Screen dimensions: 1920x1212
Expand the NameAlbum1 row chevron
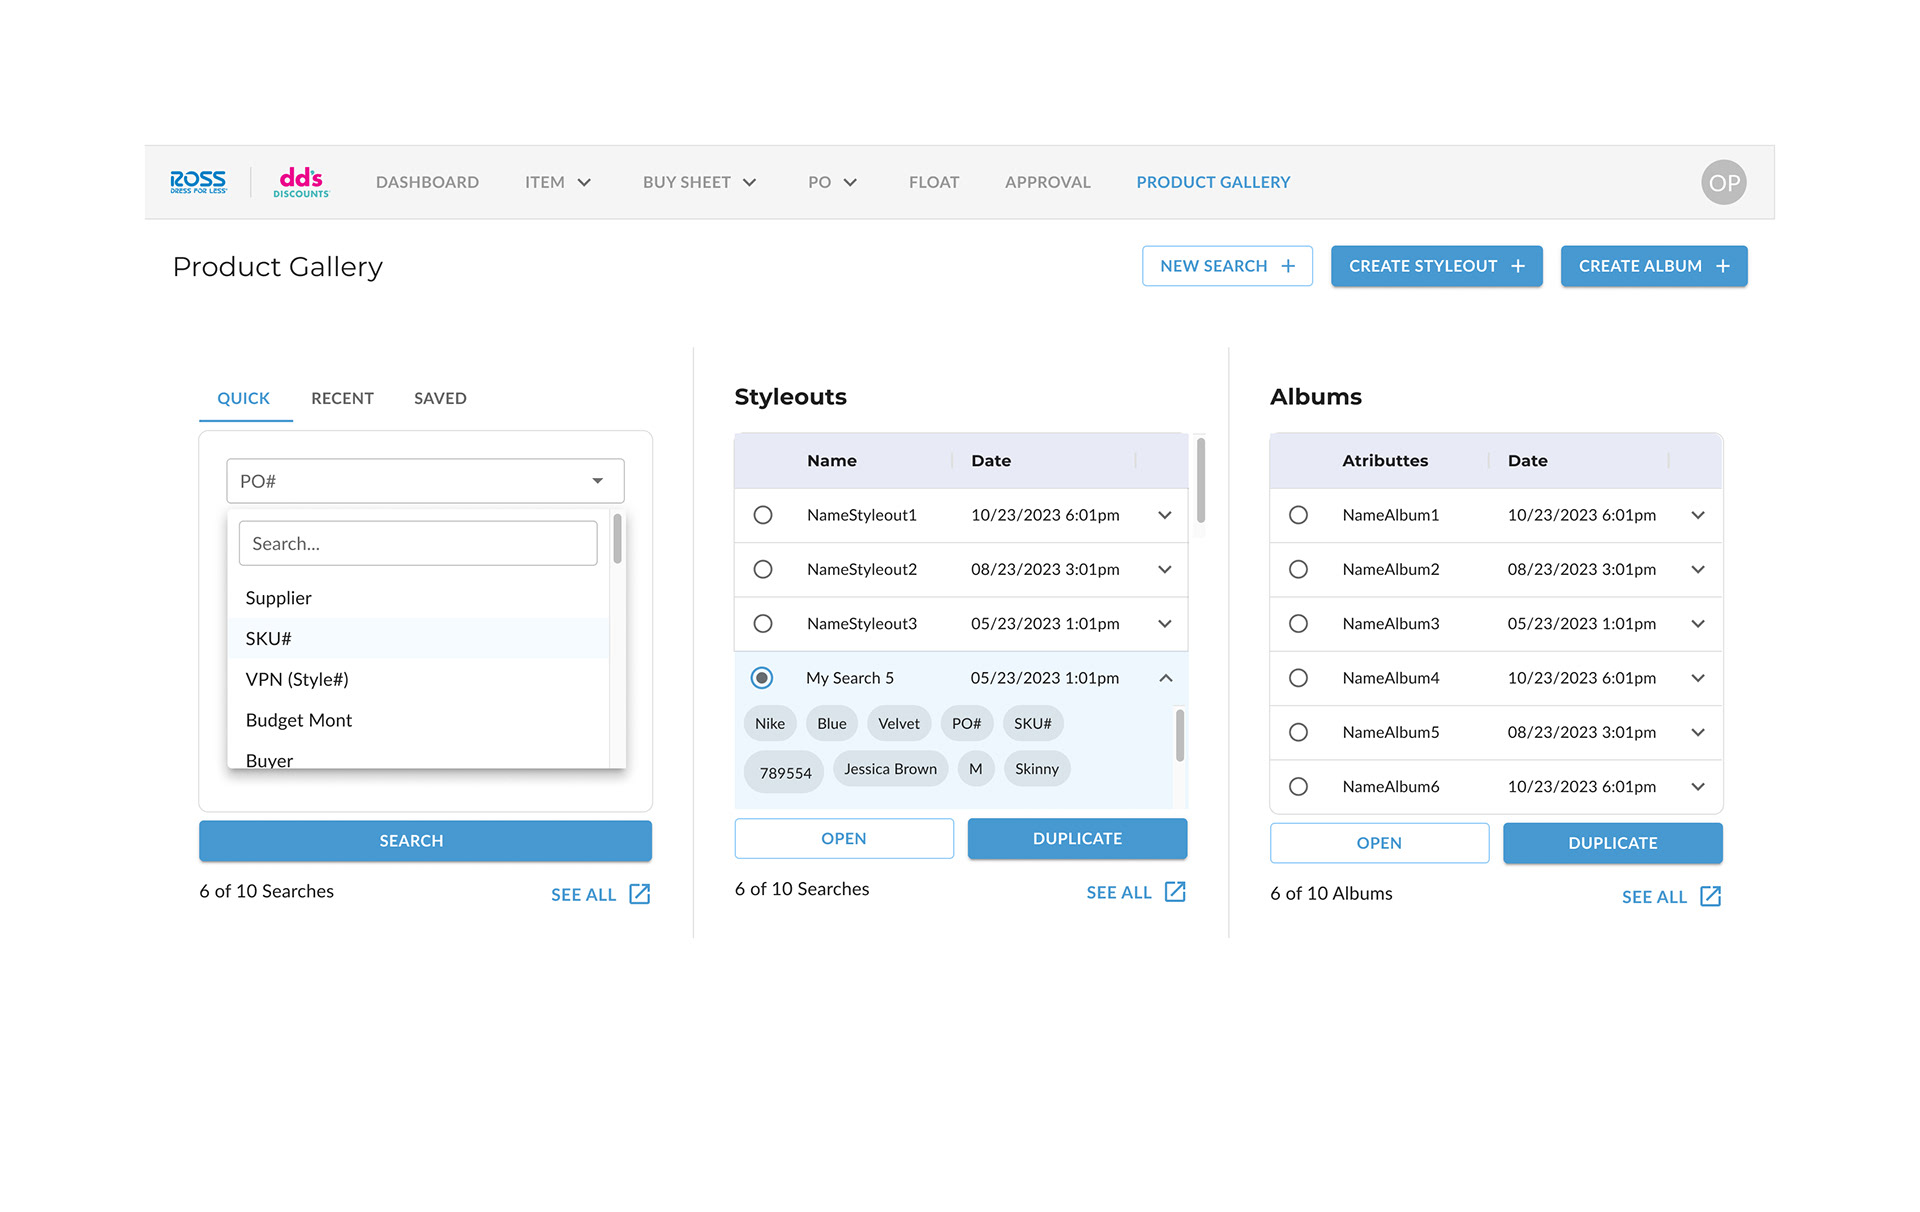pyautogui.click(x=1698, y=515)
